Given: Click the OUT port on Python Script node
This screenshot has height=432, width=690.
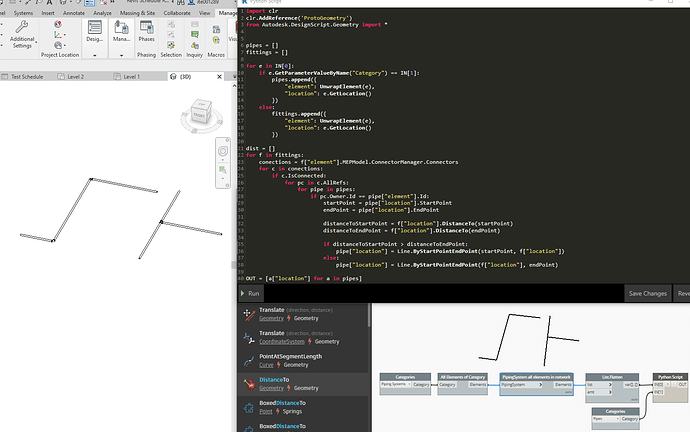Looking at the screenshot, I should [682, 384].
